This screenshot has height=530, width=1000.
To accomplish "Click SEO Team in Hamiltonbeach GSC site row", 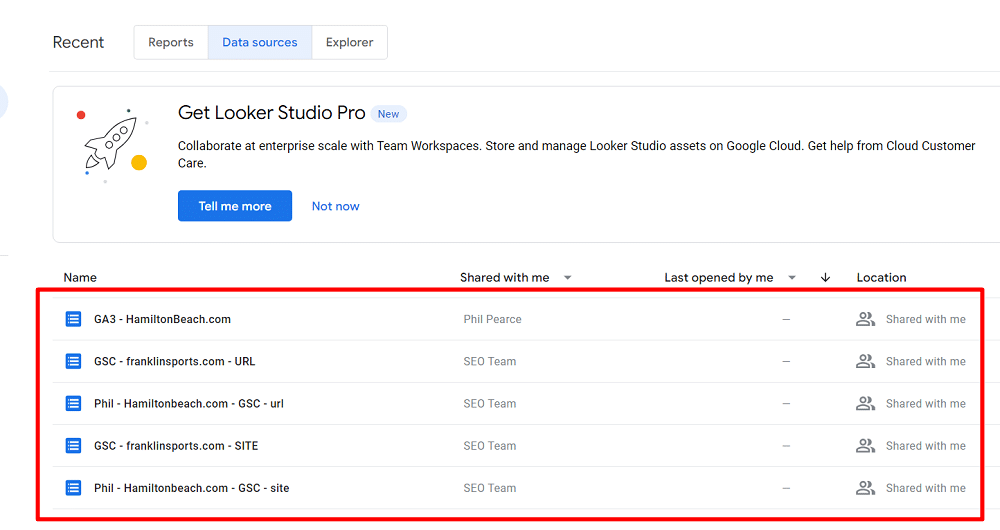I will click(490, 488).
